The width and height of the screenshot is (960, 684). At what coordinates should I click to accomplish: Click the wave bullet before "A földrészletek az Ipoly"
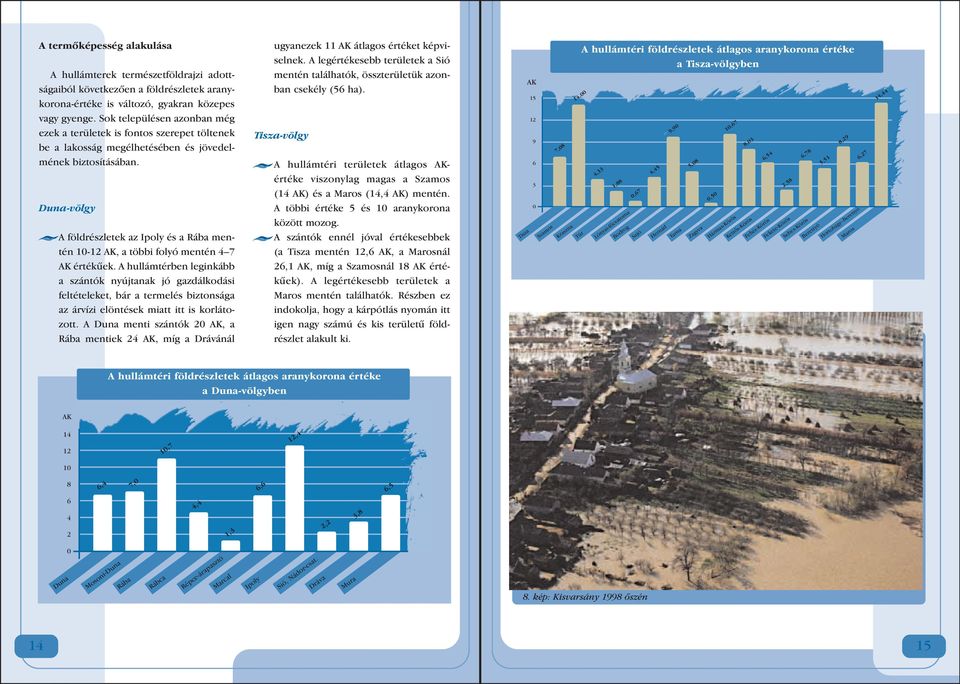[48, 238]
